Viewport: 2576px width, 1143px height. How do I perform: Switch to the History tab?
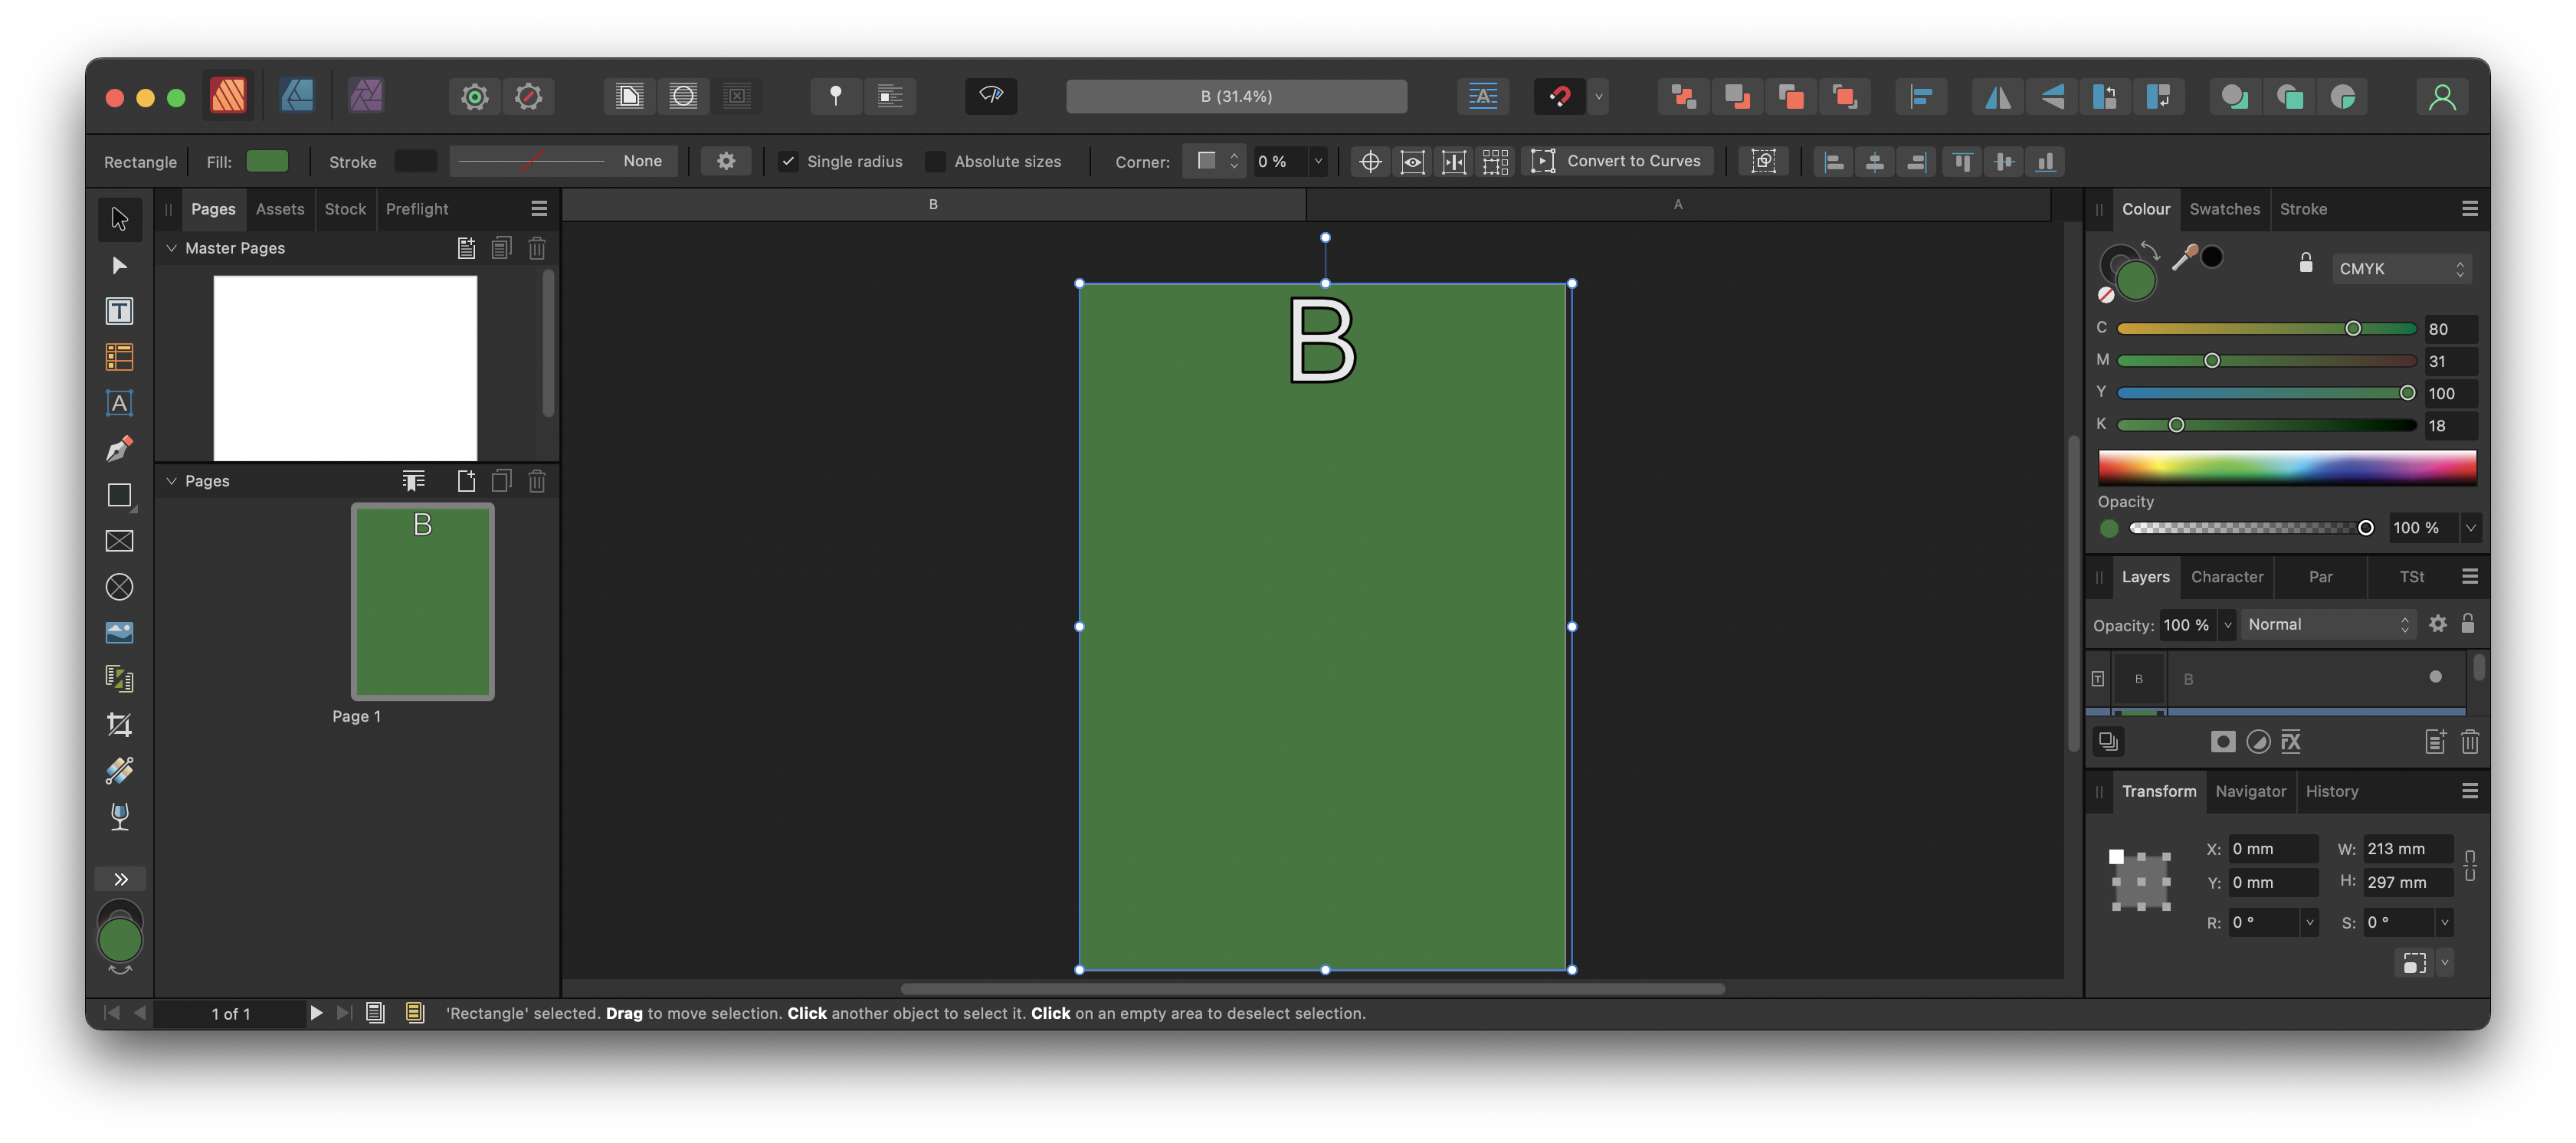pyautogui.click(x=2331, y=791)
